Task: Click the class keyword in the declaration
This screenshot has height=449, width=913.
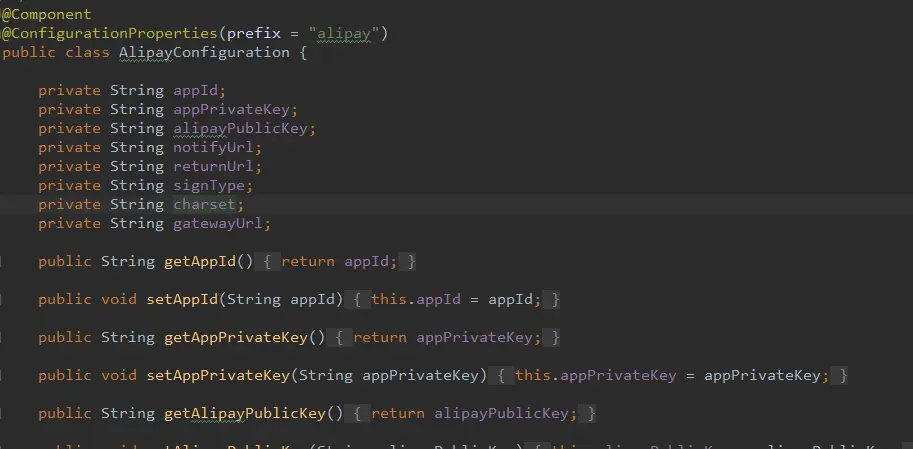Action: point(87,52)
